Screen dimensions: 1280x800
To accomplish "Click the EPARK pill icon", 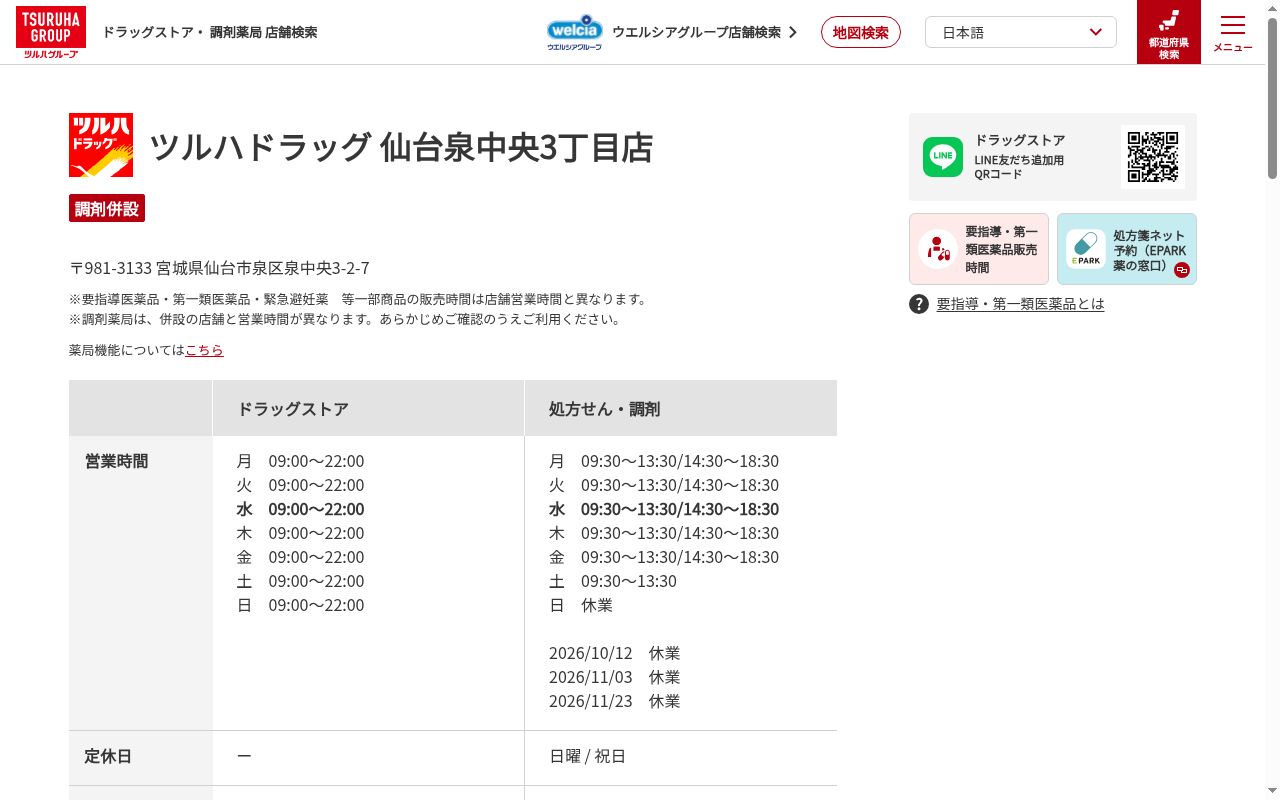I will coord(1085,249).
